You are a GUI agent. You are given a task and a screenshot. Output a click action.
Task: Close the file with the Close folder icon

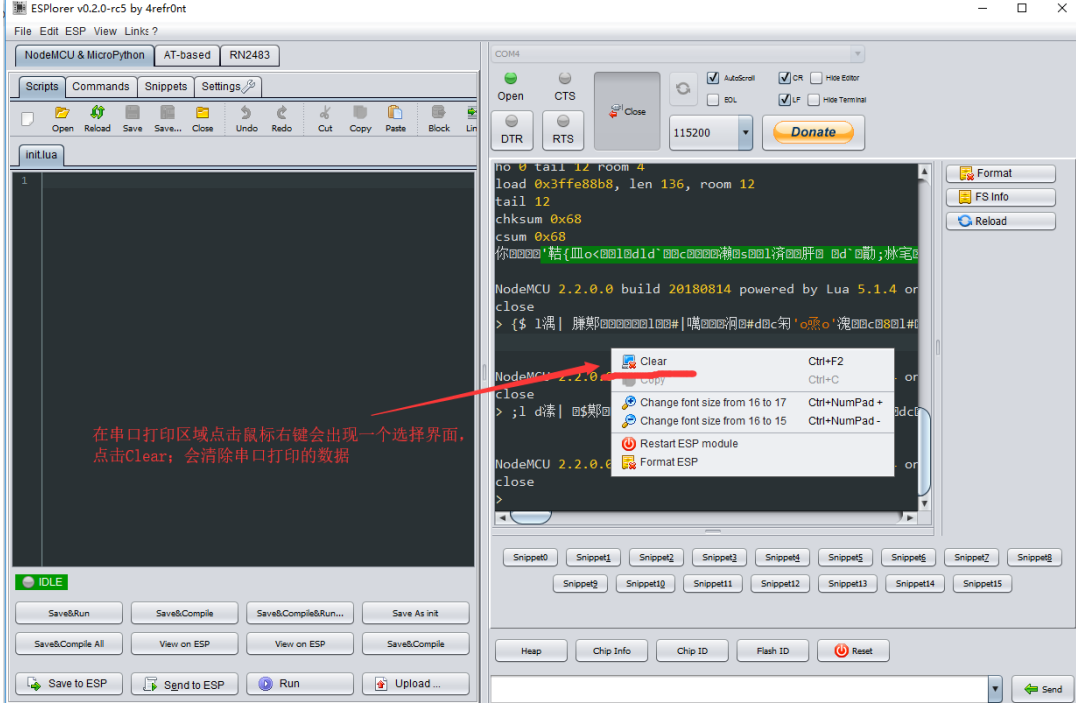[x=202, y=119]
